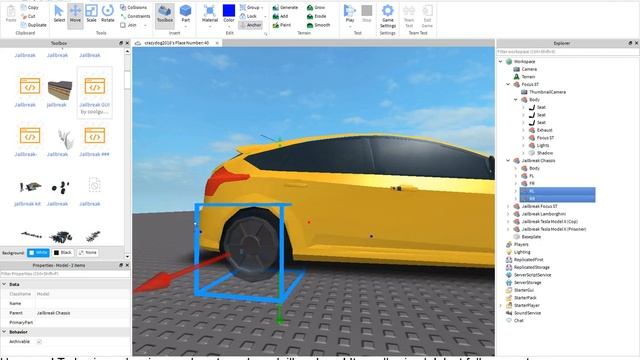The height and width of the screenshot is (360, 640).
Task: Set toolbox background to None
Action: [88, 253]
